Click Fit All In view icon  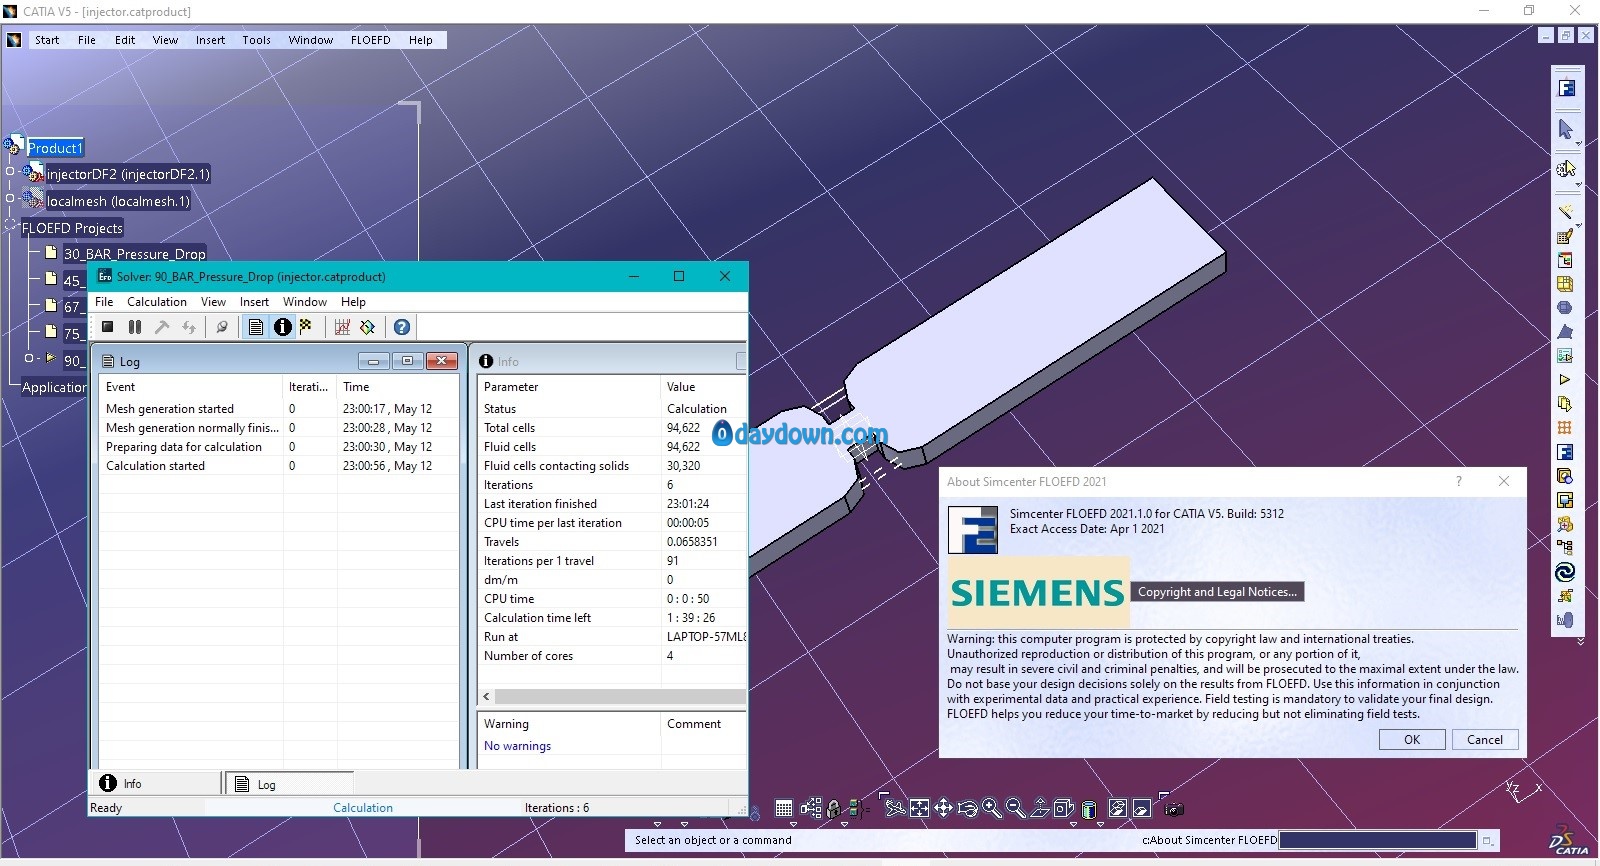(919, 808)
